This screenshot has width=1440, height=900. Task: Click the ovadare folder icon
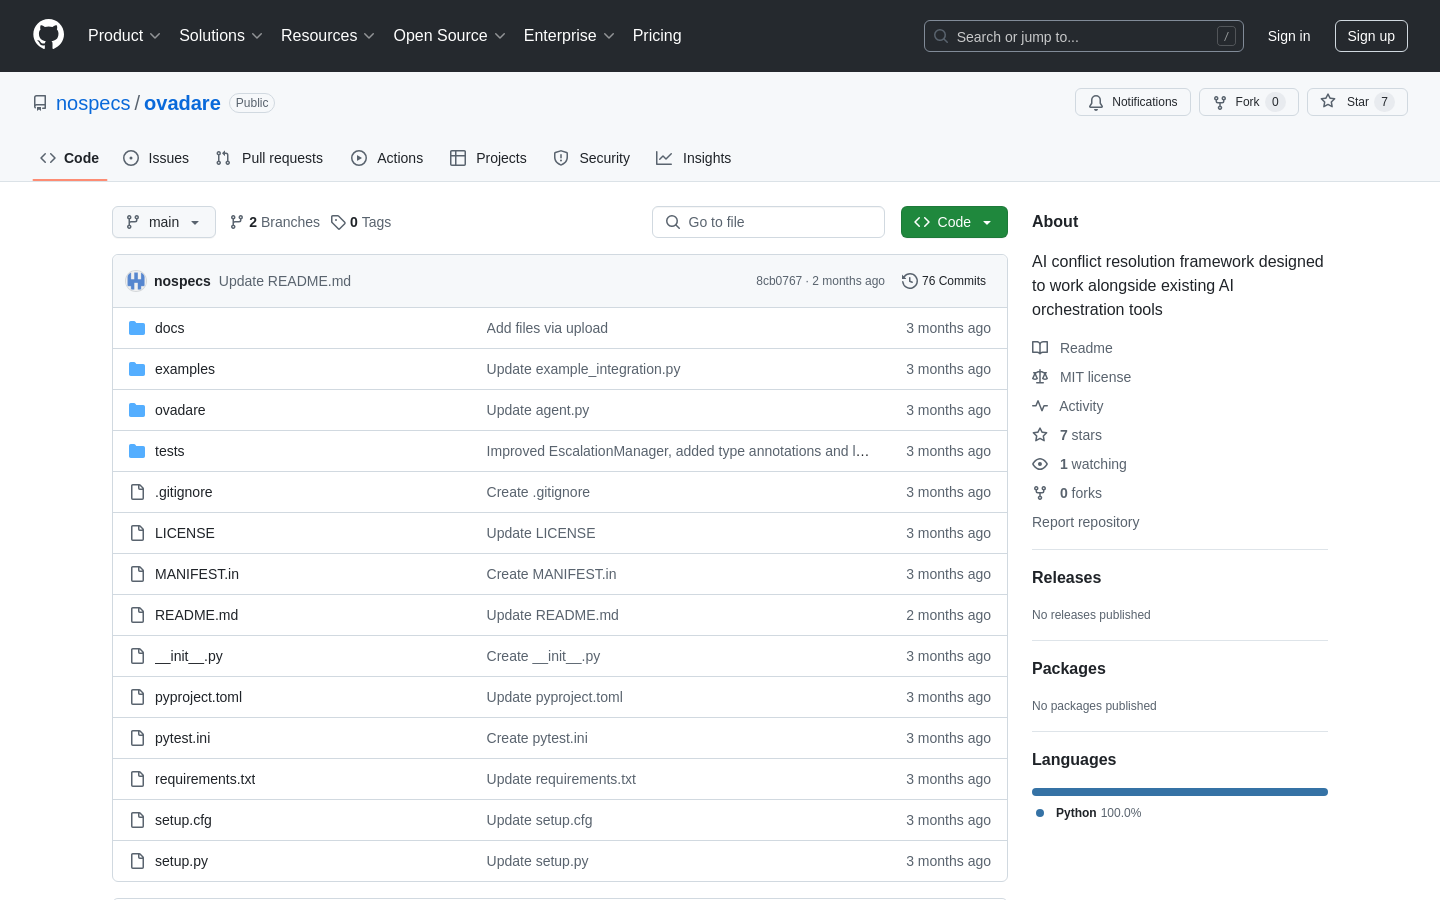point(137,410)
